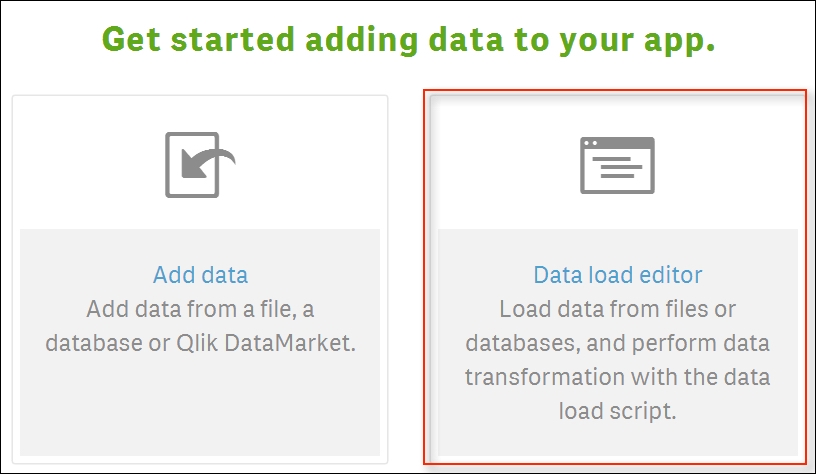Click the "Get started adding data to your app." heading
The image size is (816, 474).
409,40
